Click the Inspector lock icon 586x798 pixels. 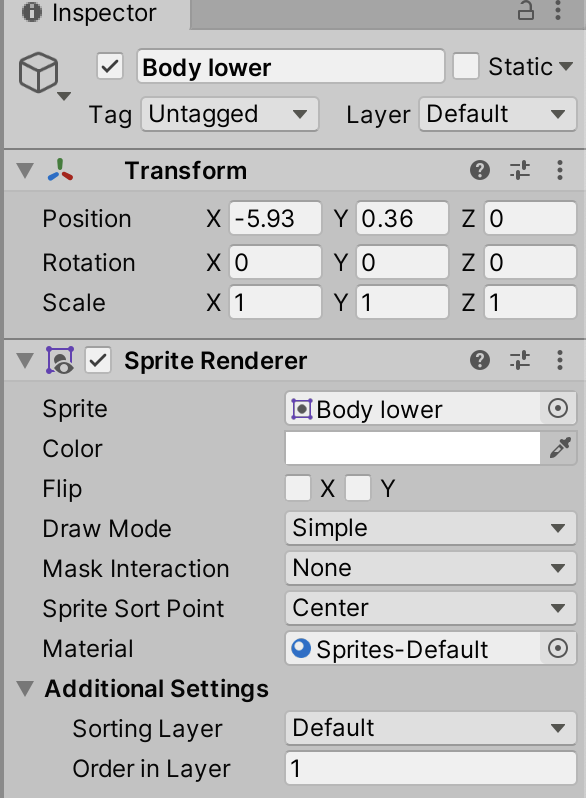coord(525,10)
